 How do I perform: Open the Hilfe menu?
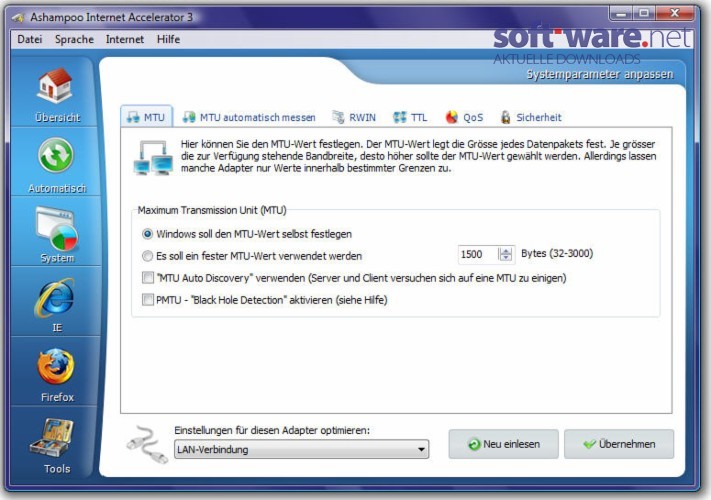168,39
